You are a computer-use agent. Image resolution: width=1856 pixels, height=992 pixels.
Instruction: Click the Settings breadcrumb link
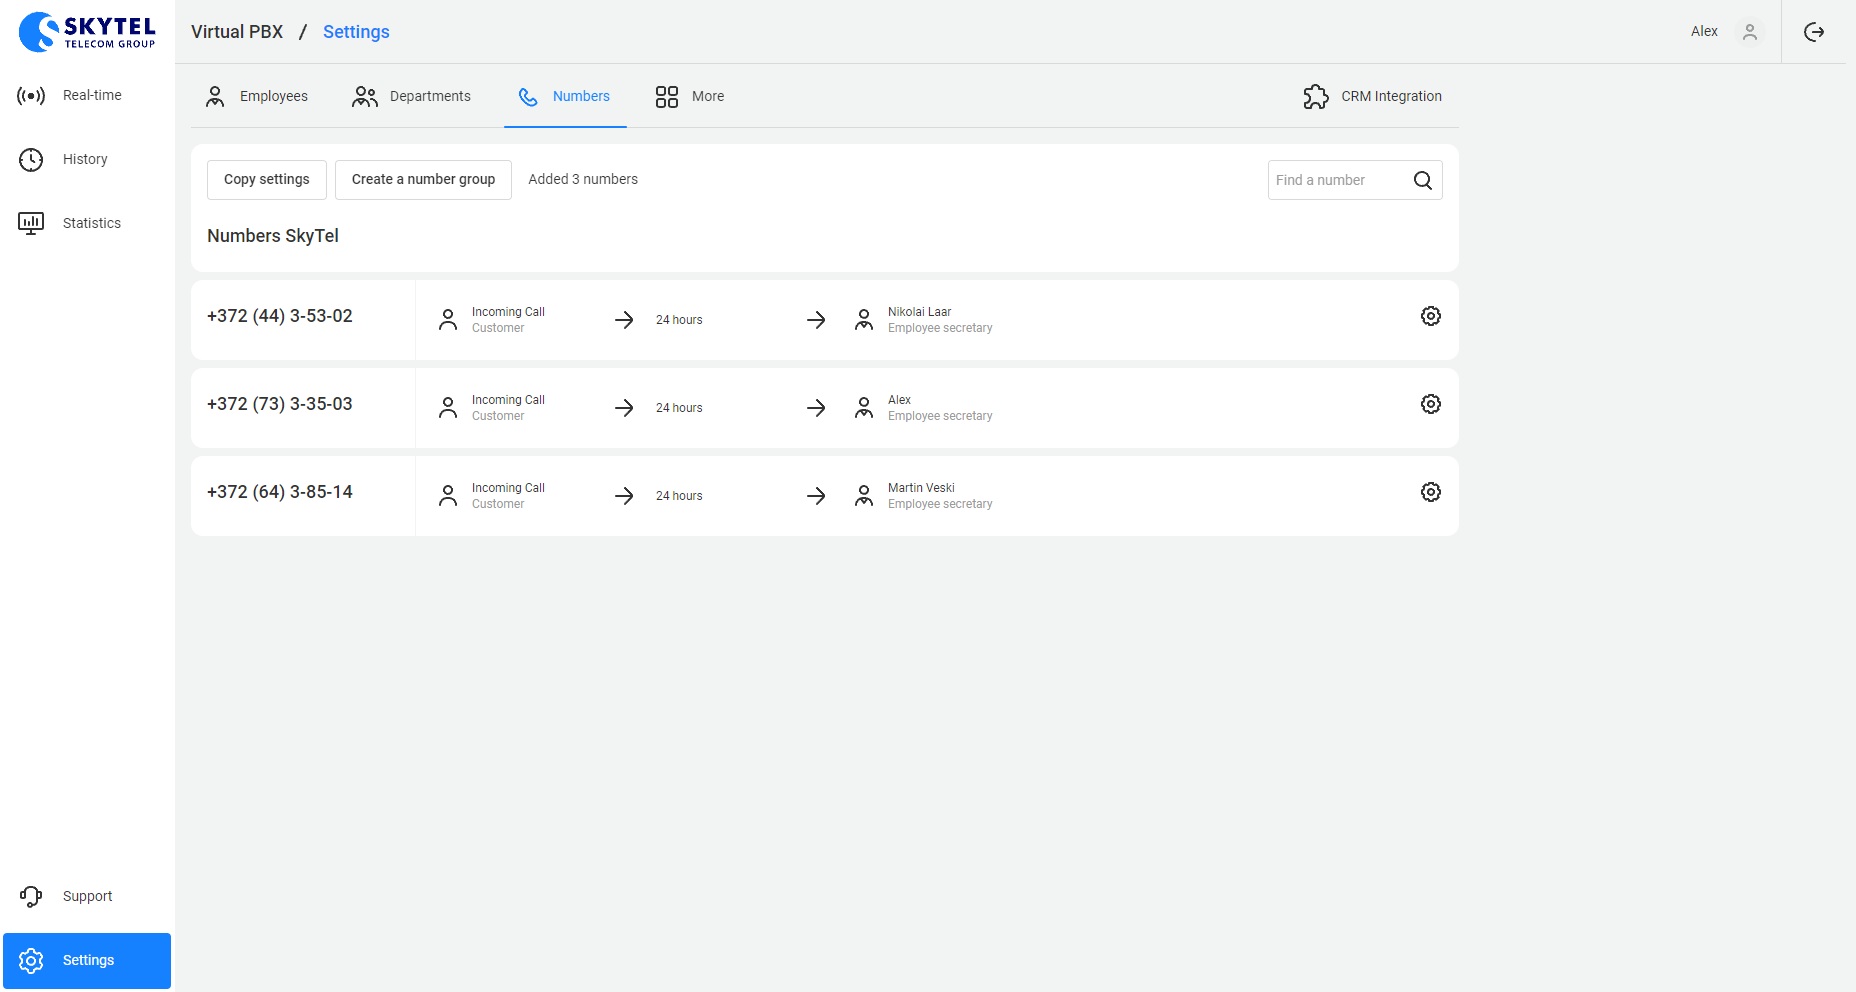point(356,32)
